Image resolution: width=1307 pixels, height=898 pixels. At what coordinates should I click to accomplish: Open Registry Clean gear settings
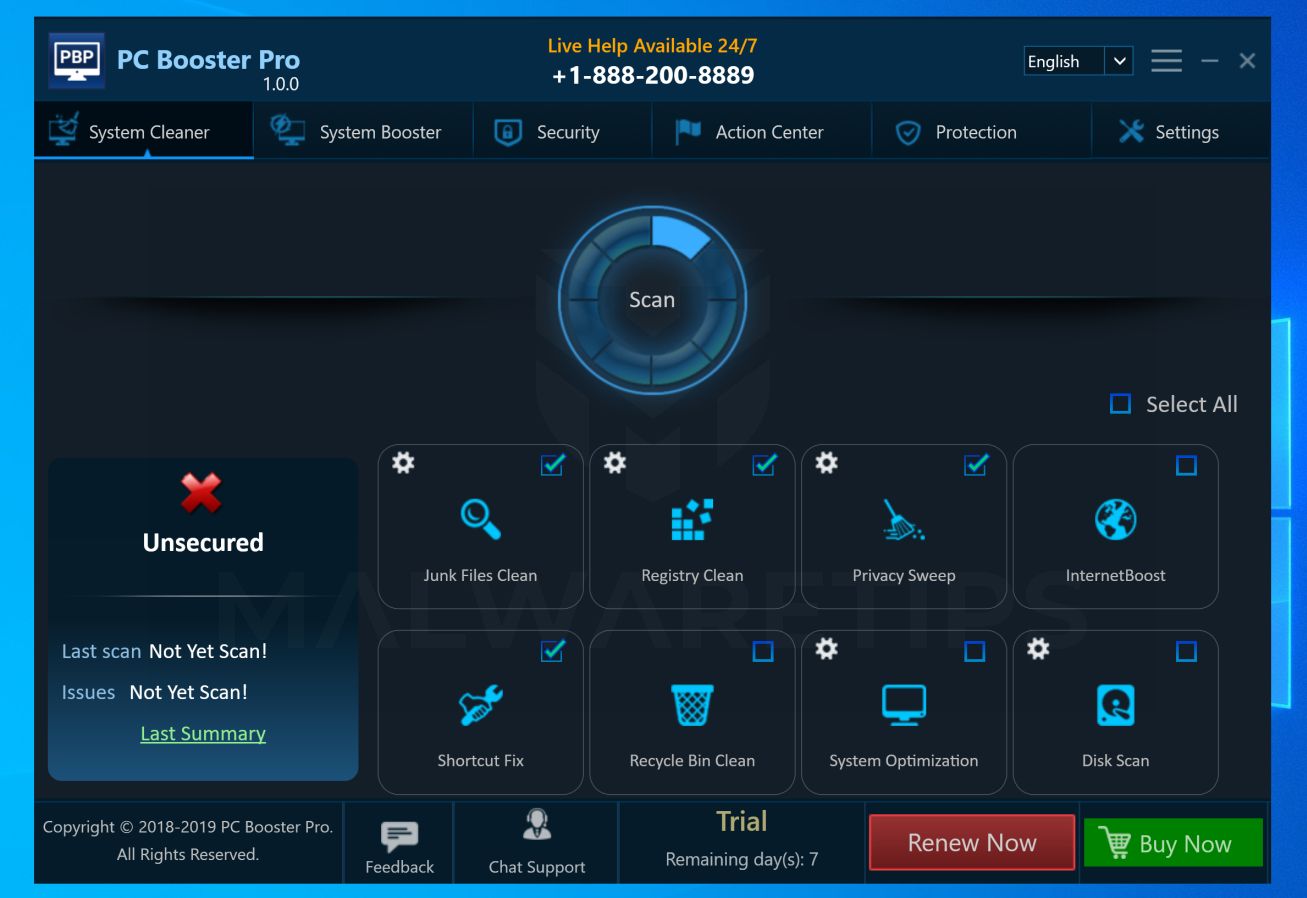[615, 463]
